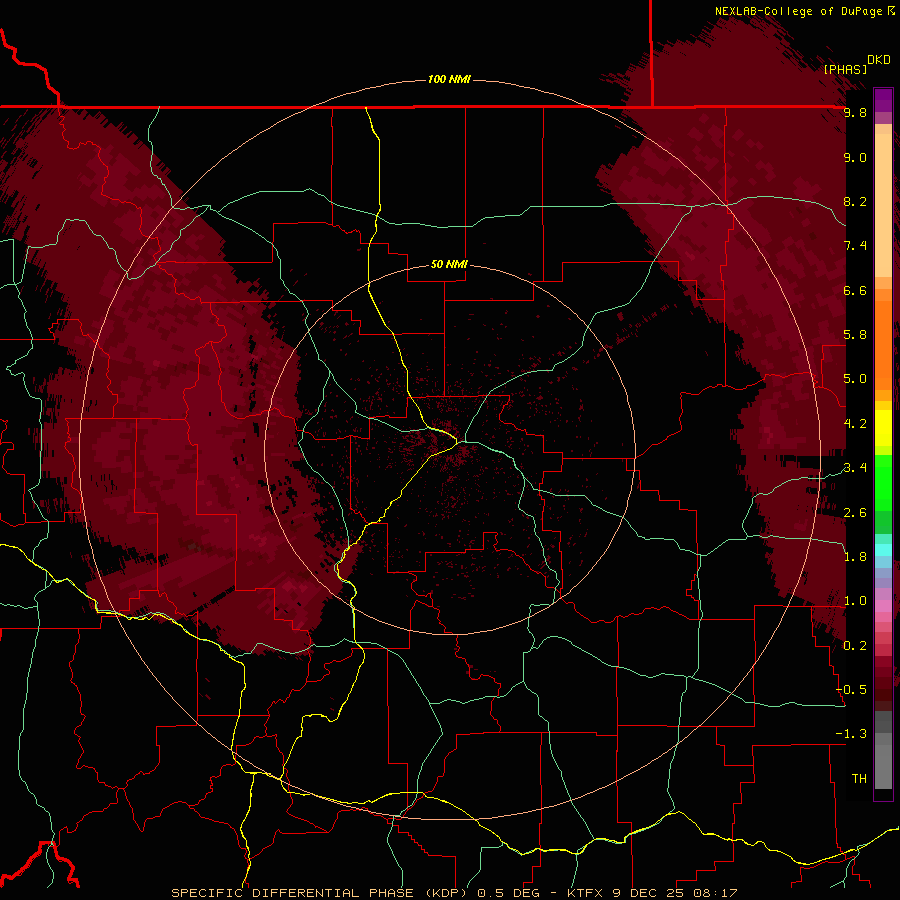Click the 100 NMI range ring label
The width and height of the screenshot is (900, 900).
point(449,79)
